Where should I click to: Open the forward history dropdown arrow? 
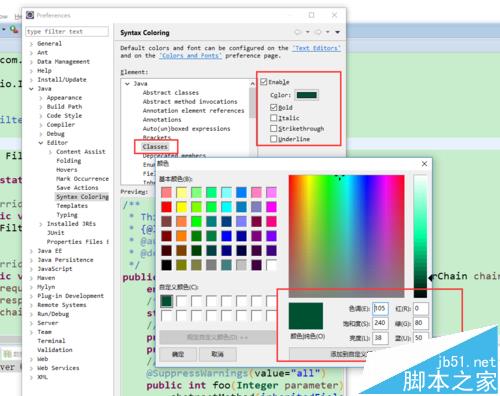click(x=328, y=32)
